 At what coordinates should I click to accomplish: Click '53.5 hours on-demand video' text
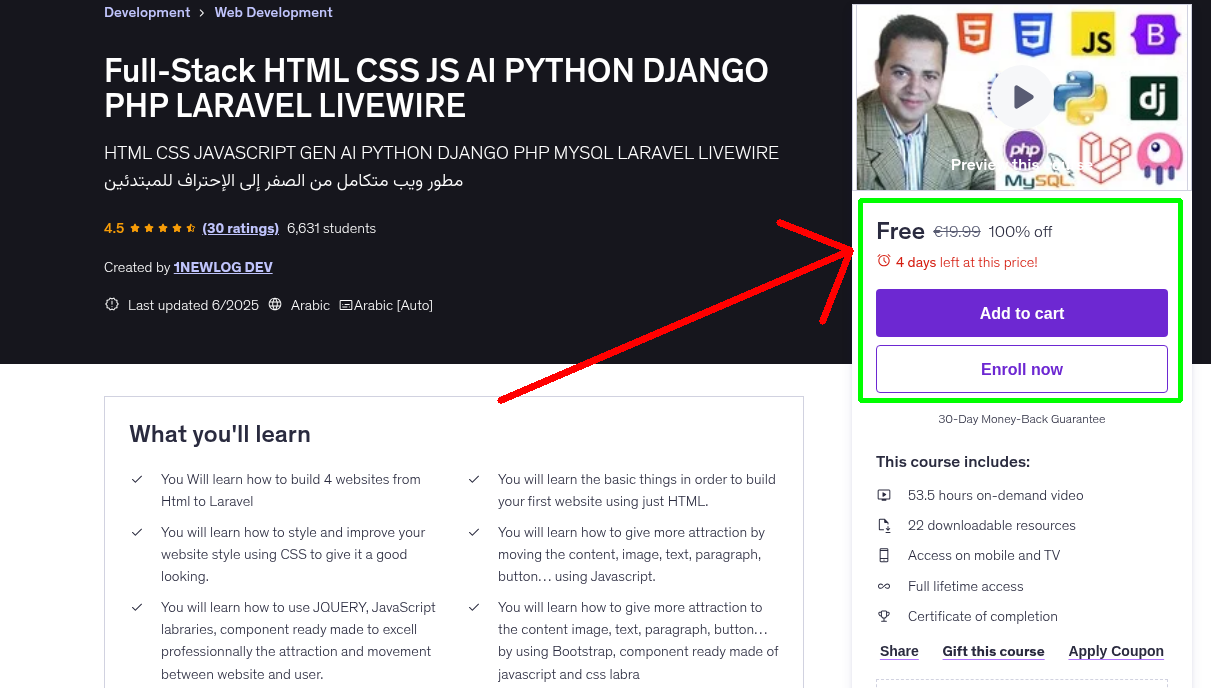[995, 495]
